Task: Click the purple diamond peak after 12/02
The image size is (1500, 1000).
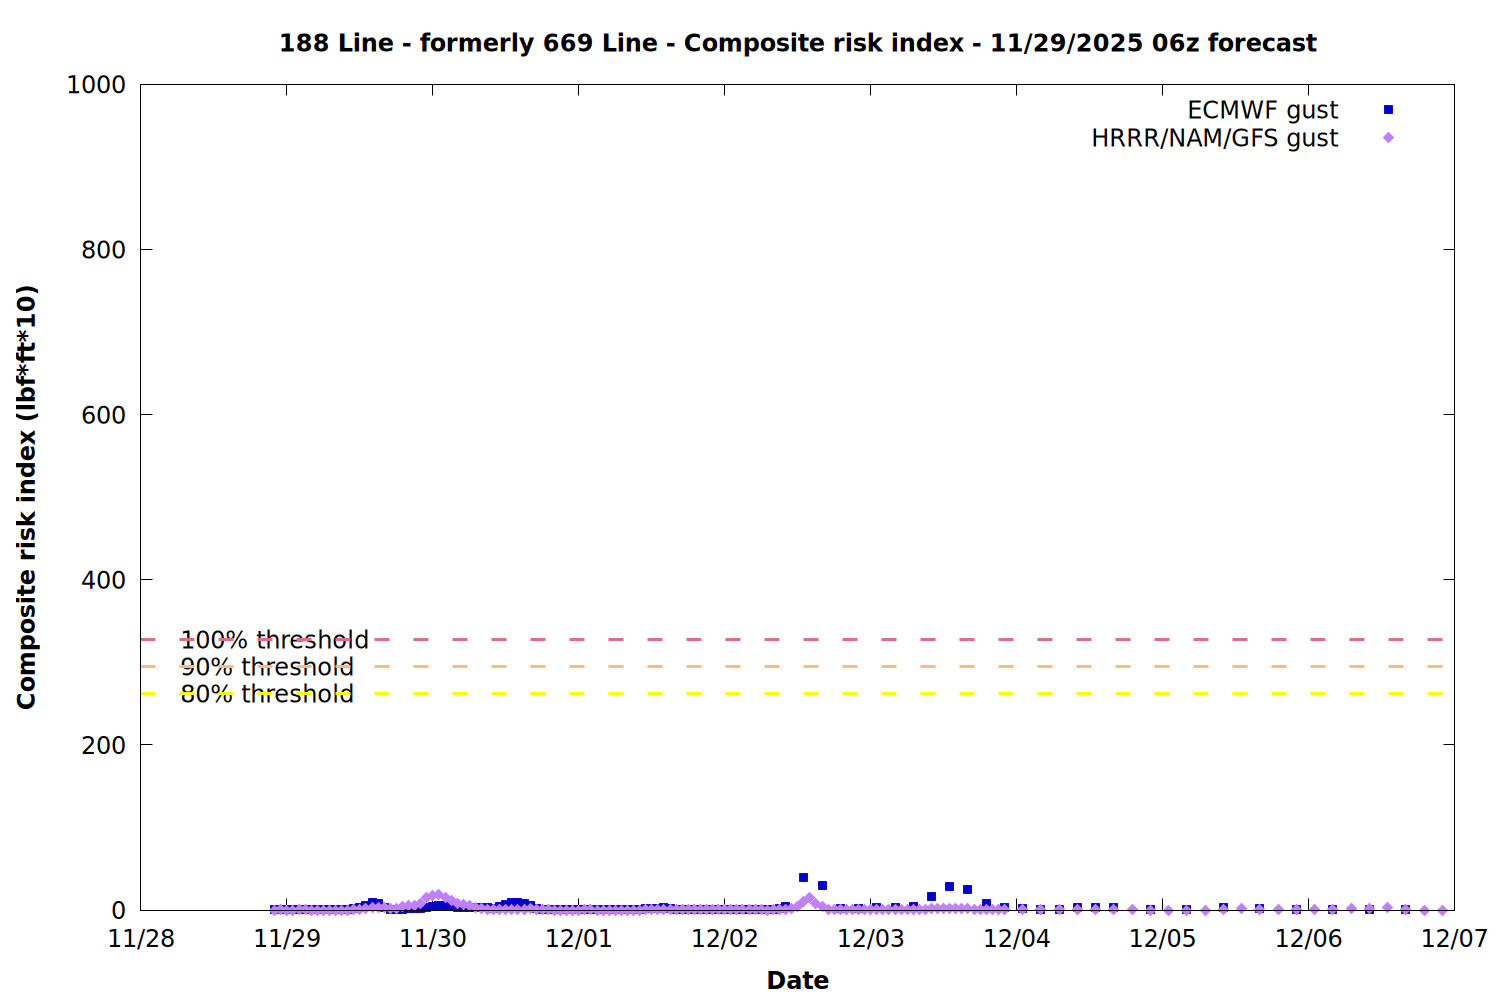Action: click(809, 900)
